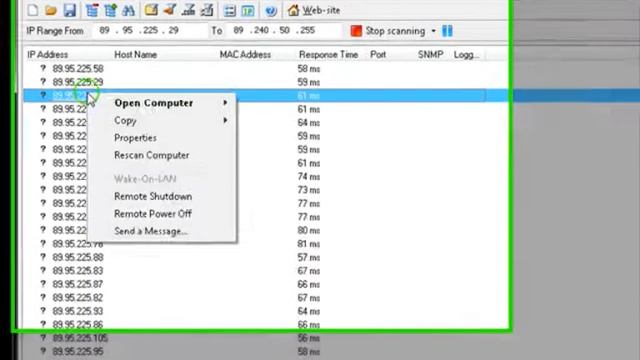The width and height of the screenshot is (640, 360).
Task: Click the yellow note toolbar icon
Action: [151, 10]
